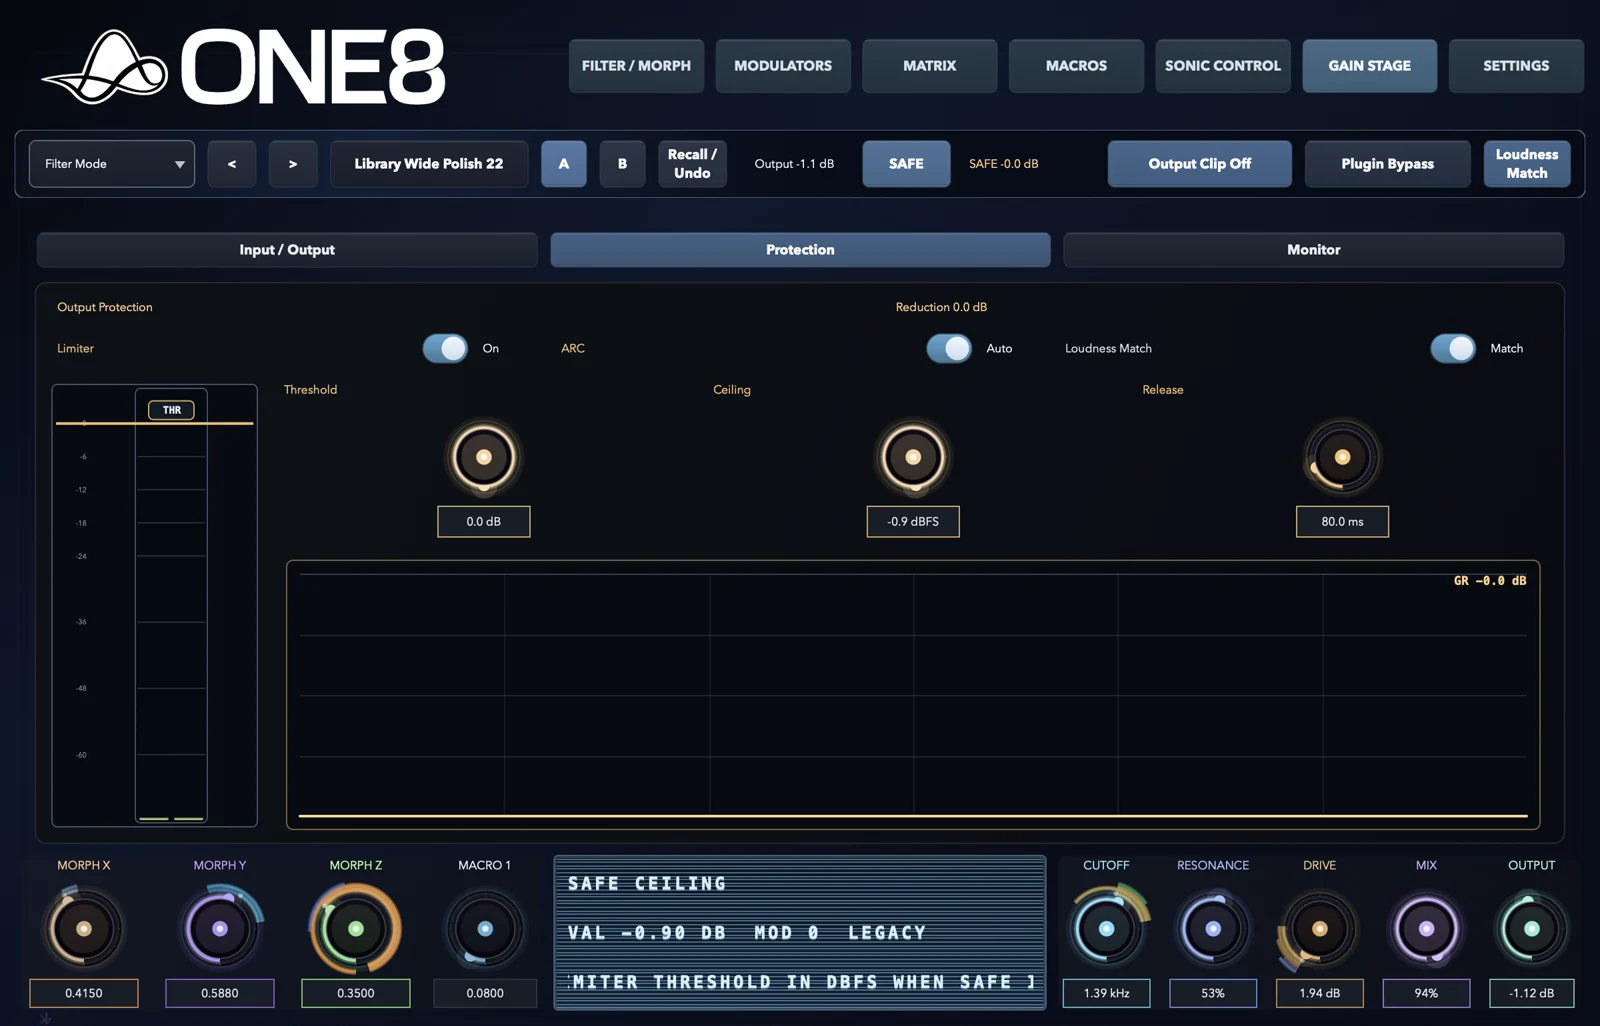This screenshot has height=1026, width=1600.
Task: Toggle the Limiter On switch
Action: pyautogui.click(x=445, y=348)
